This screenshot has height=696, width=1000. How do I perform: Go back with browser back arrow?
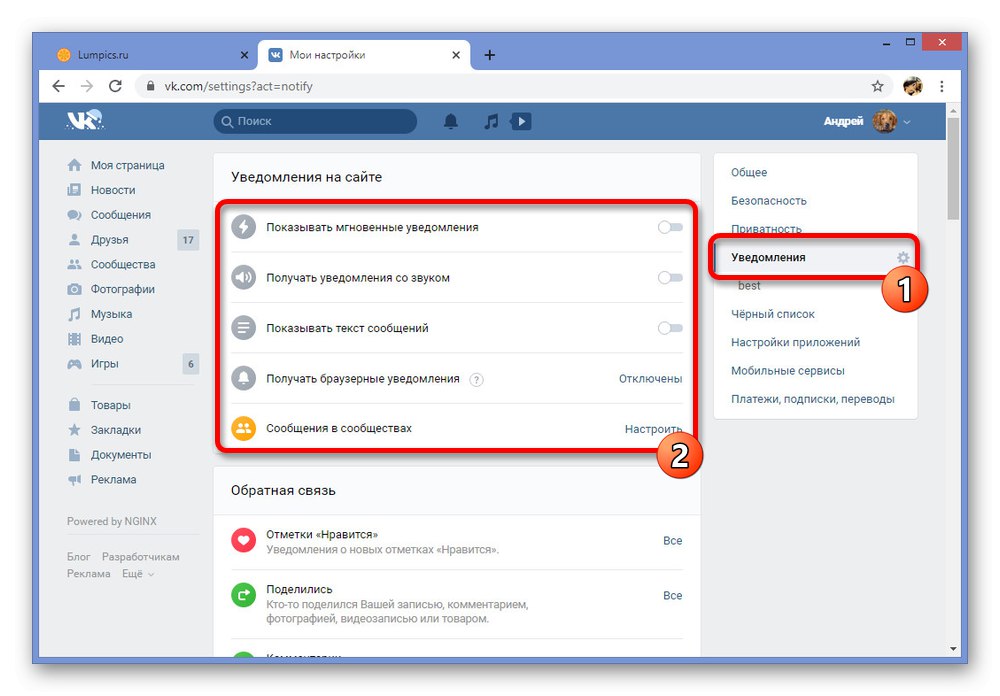click(59, 86)
